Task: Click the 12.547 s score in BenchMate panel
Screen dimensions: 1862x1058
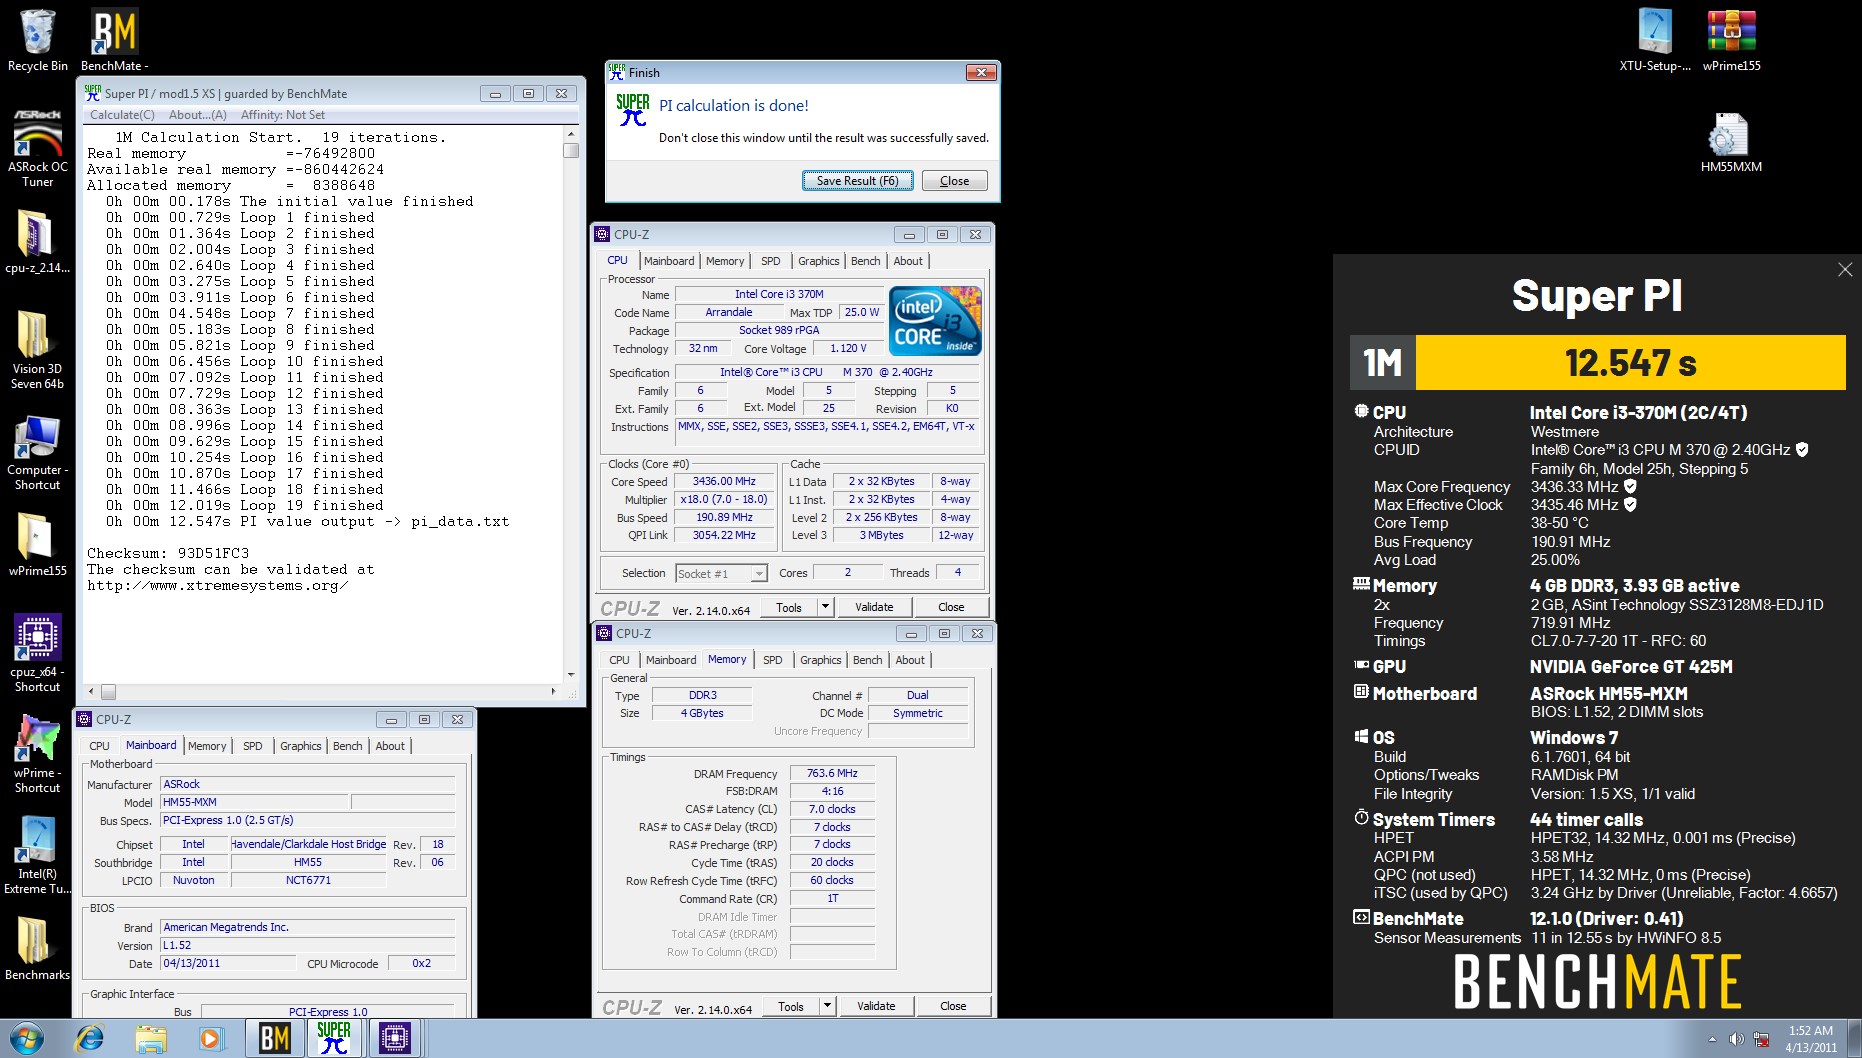Action: pos(1630,362)
